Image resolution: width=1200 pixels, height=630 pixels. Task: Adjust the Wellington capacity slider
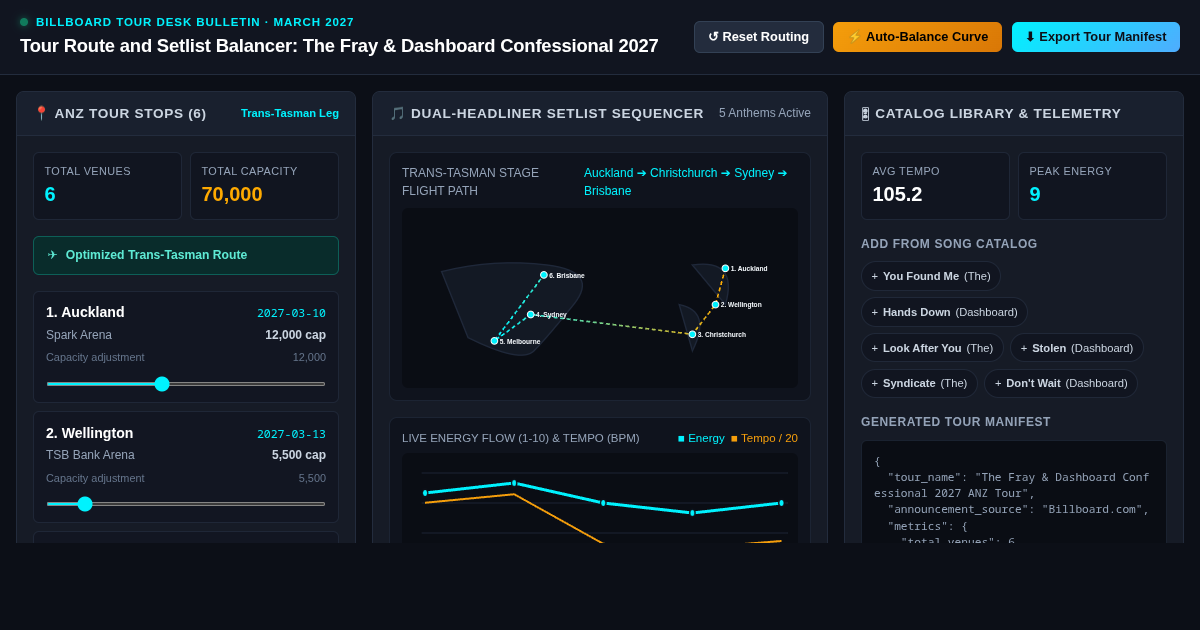[186, 504]
